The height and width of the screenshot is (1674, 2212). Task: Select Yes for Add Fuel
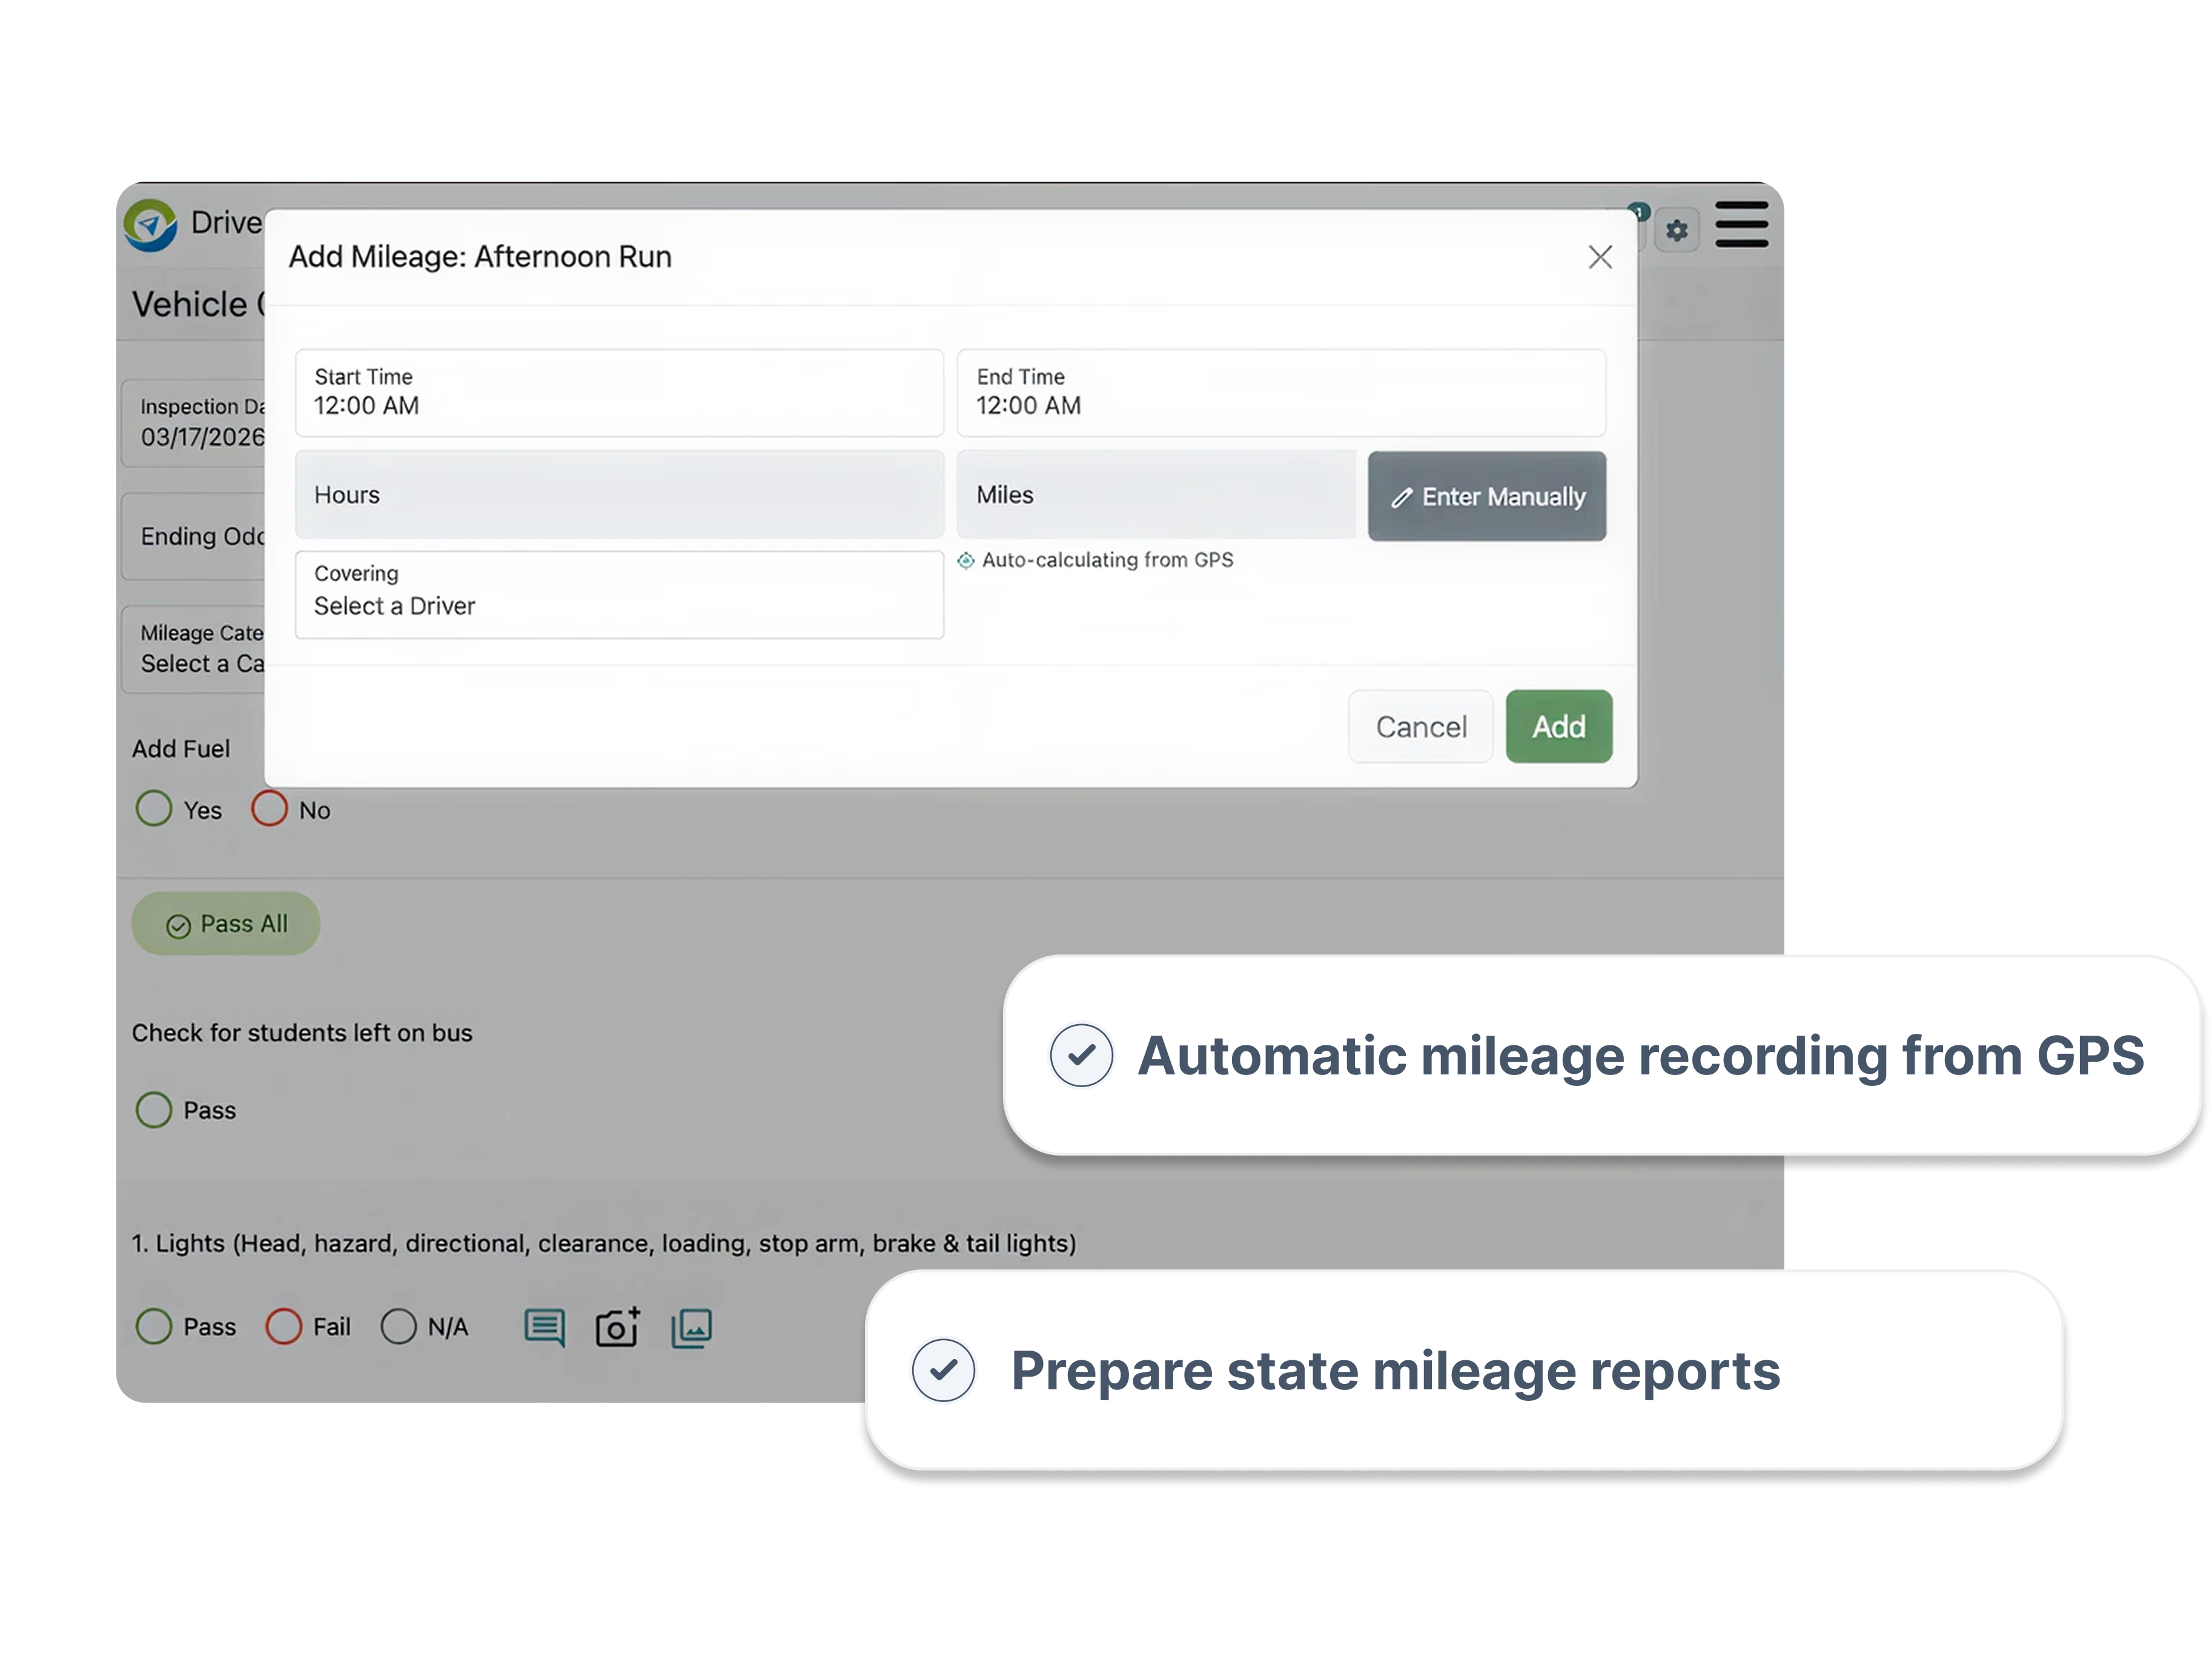click(x=155, y=809)
